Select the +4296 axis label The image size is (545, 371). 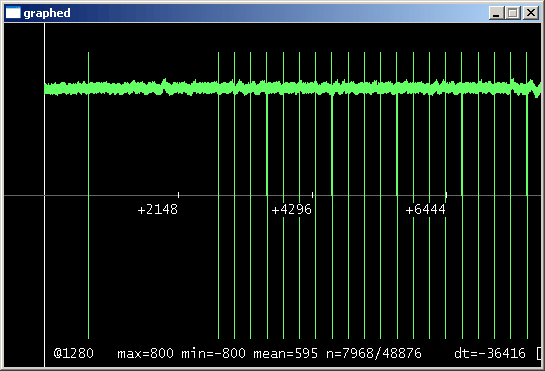(292, 210)
